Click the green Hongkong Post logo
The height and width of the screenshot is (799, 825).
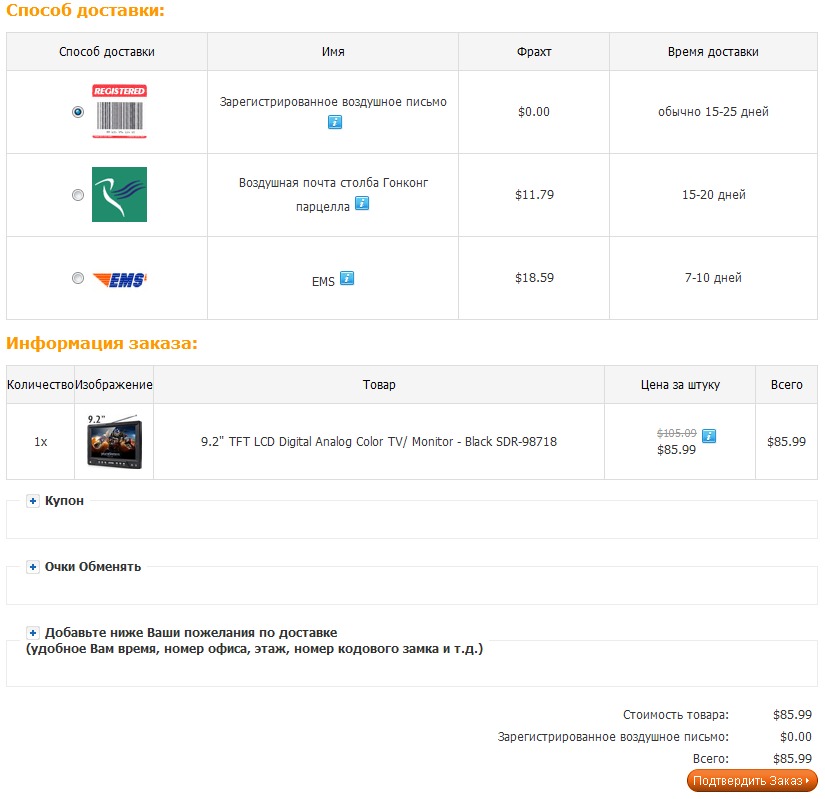coord(119,194)
